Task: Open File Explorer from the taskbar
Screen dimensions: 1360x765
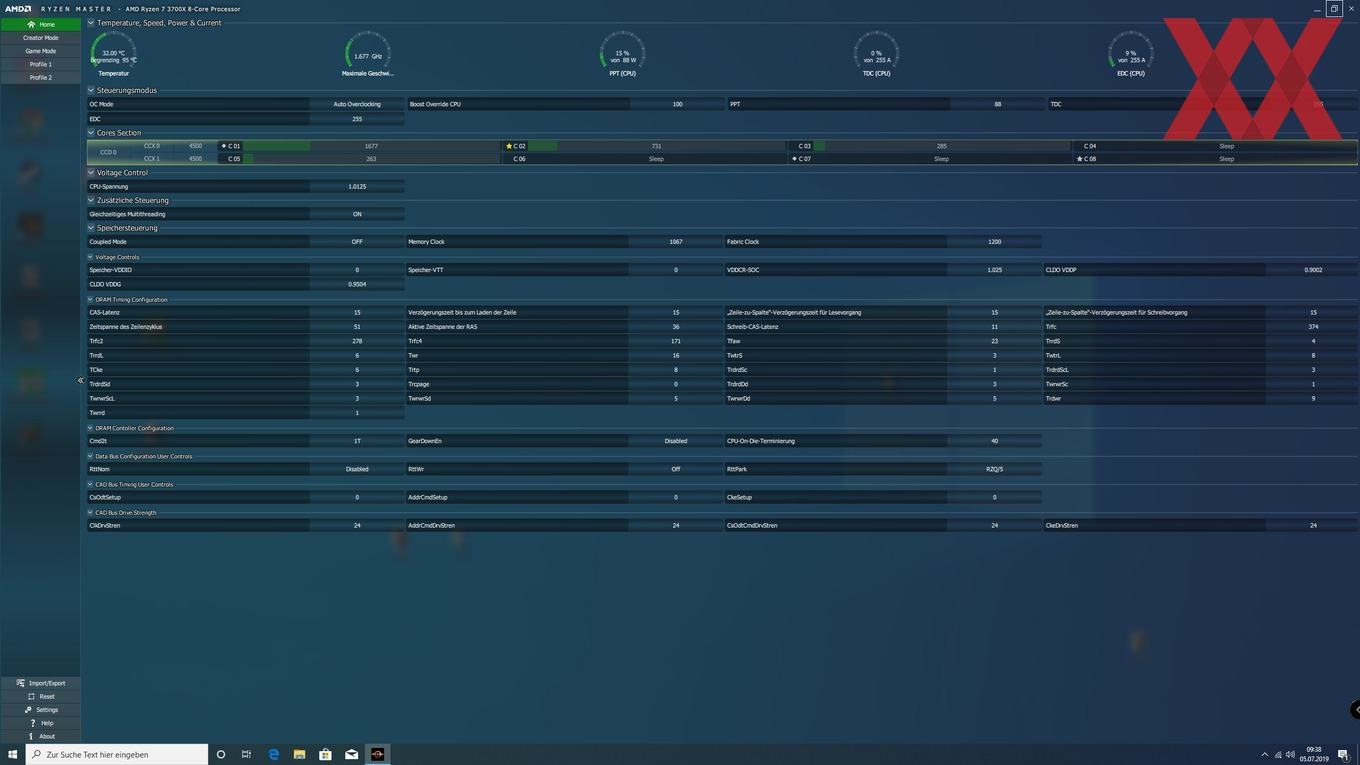Action: pos(299,754)
